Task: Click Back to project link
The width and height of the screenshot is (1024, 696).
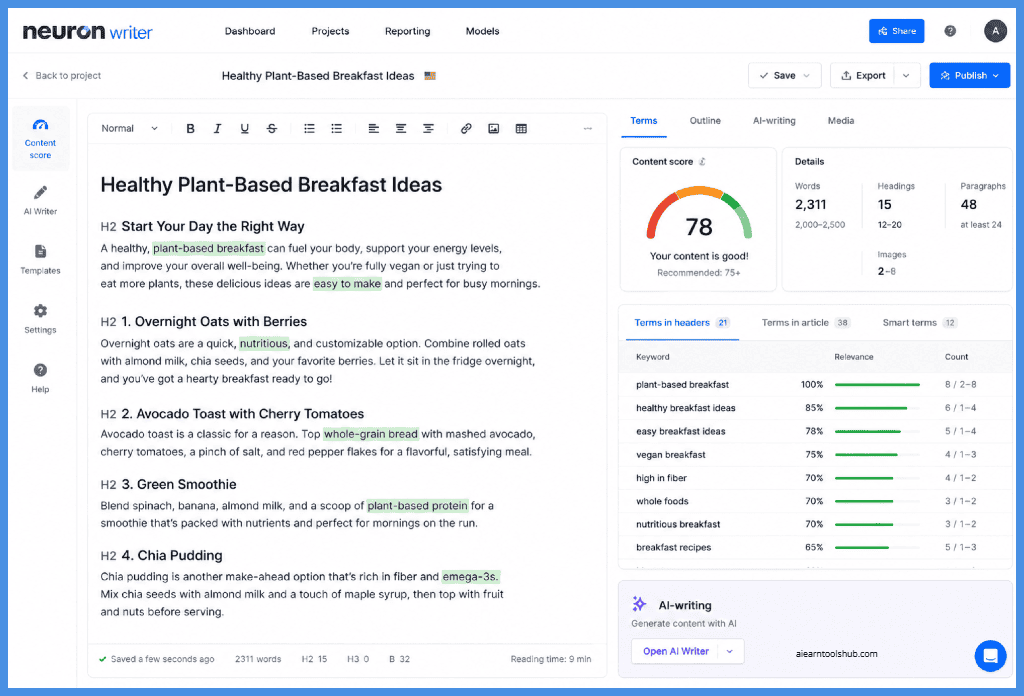Action: (61, 76)
